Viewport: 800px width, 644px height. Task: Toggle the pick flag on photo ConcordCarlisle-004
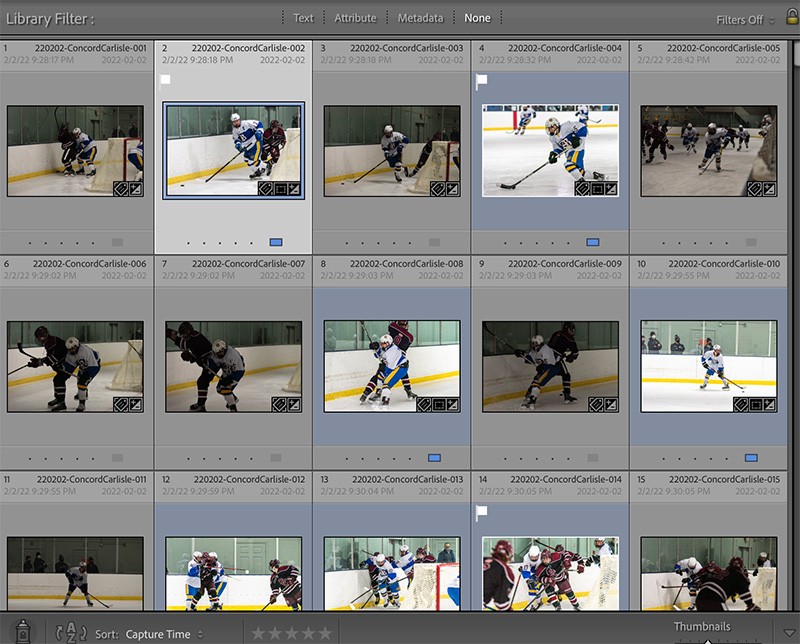[481, 79]
